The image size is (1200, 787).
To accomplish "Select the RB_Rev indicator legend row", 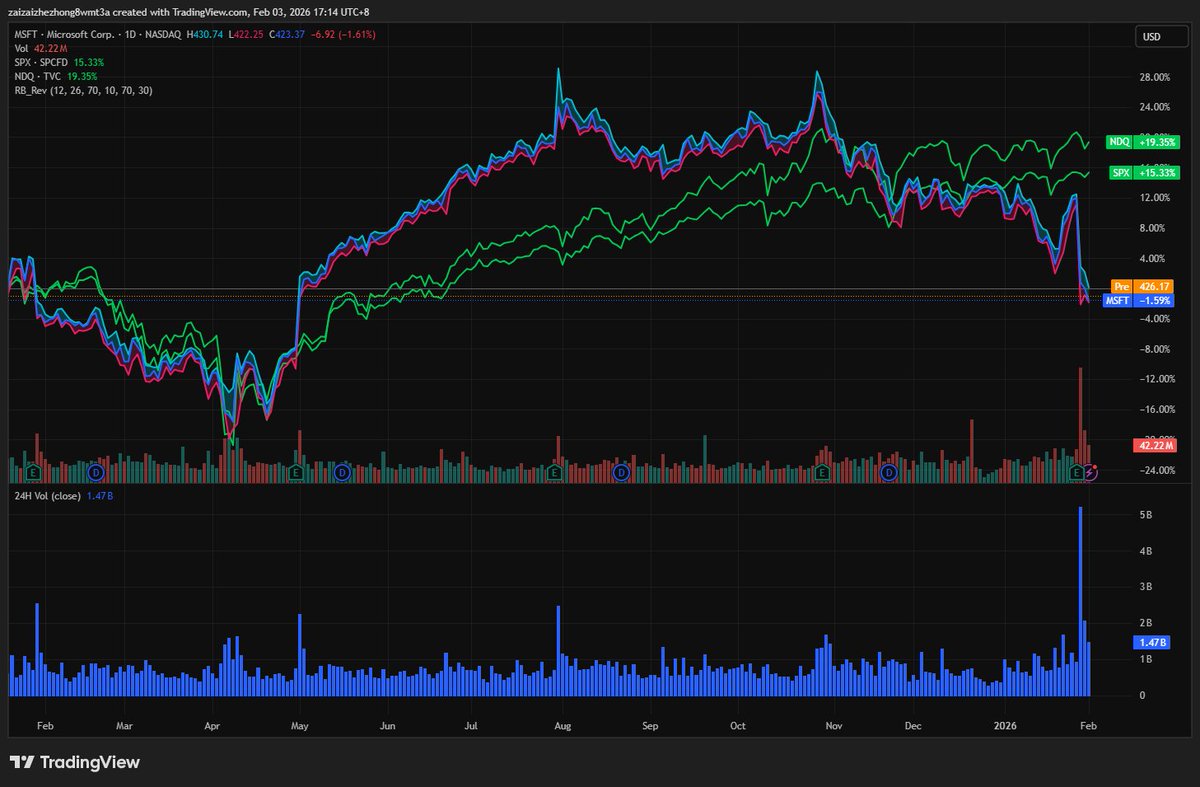I will 83,90.
